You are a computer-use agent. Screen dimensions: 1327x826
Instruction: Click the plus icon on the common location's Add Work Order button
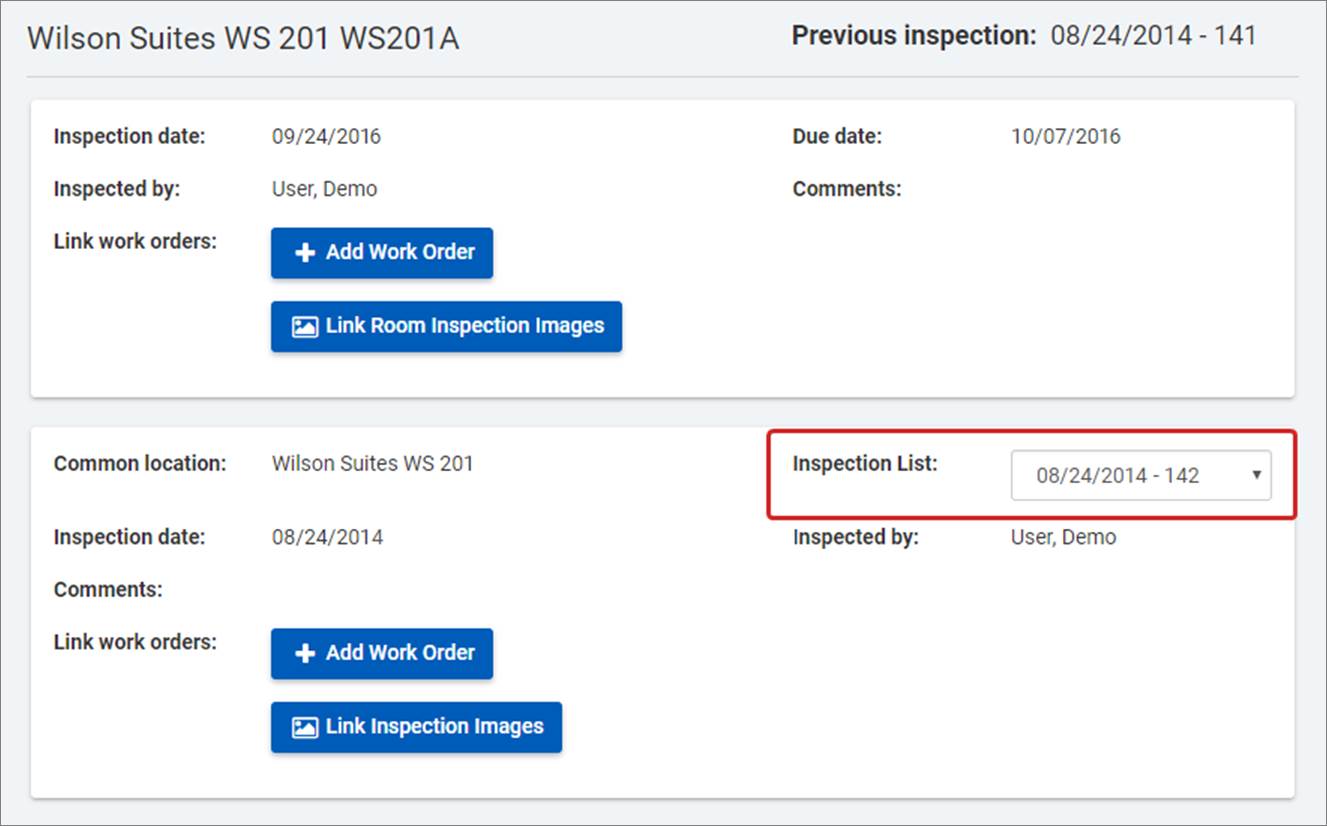[305, 654]
